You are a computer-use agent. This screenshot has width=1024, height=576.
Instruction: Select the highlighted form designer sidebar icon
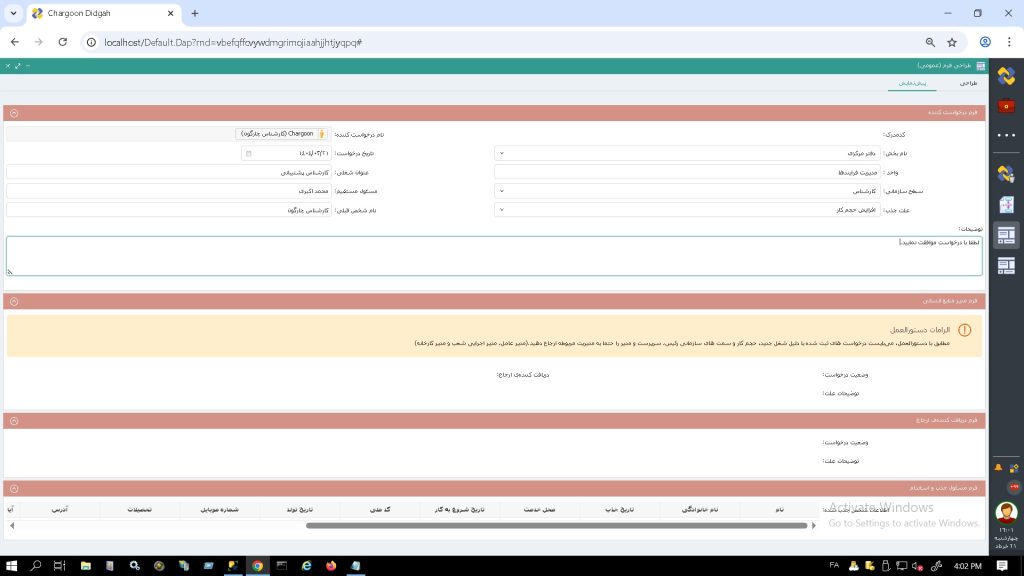1007,235
